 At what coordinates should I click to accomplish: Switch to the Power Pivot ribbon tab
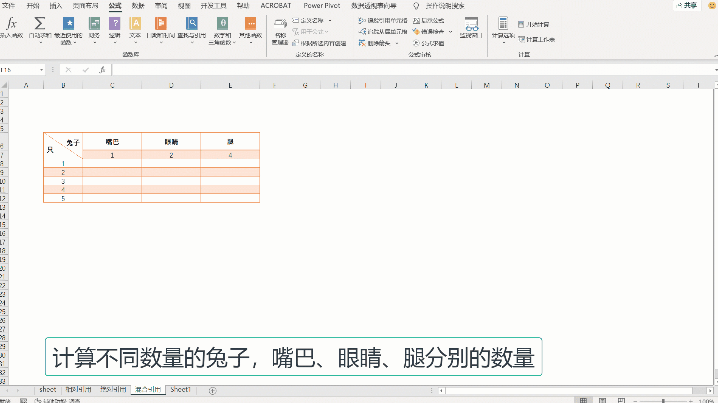click(321, 5)
